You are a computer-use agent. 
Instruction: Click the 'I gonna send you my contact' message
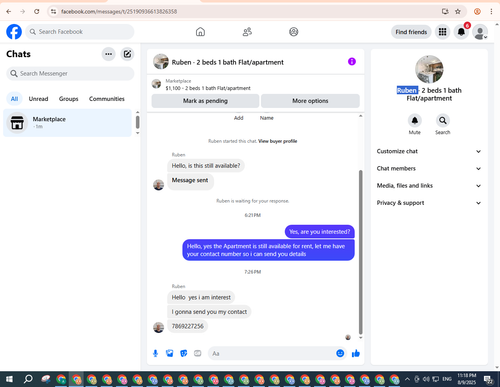(209, 312)
